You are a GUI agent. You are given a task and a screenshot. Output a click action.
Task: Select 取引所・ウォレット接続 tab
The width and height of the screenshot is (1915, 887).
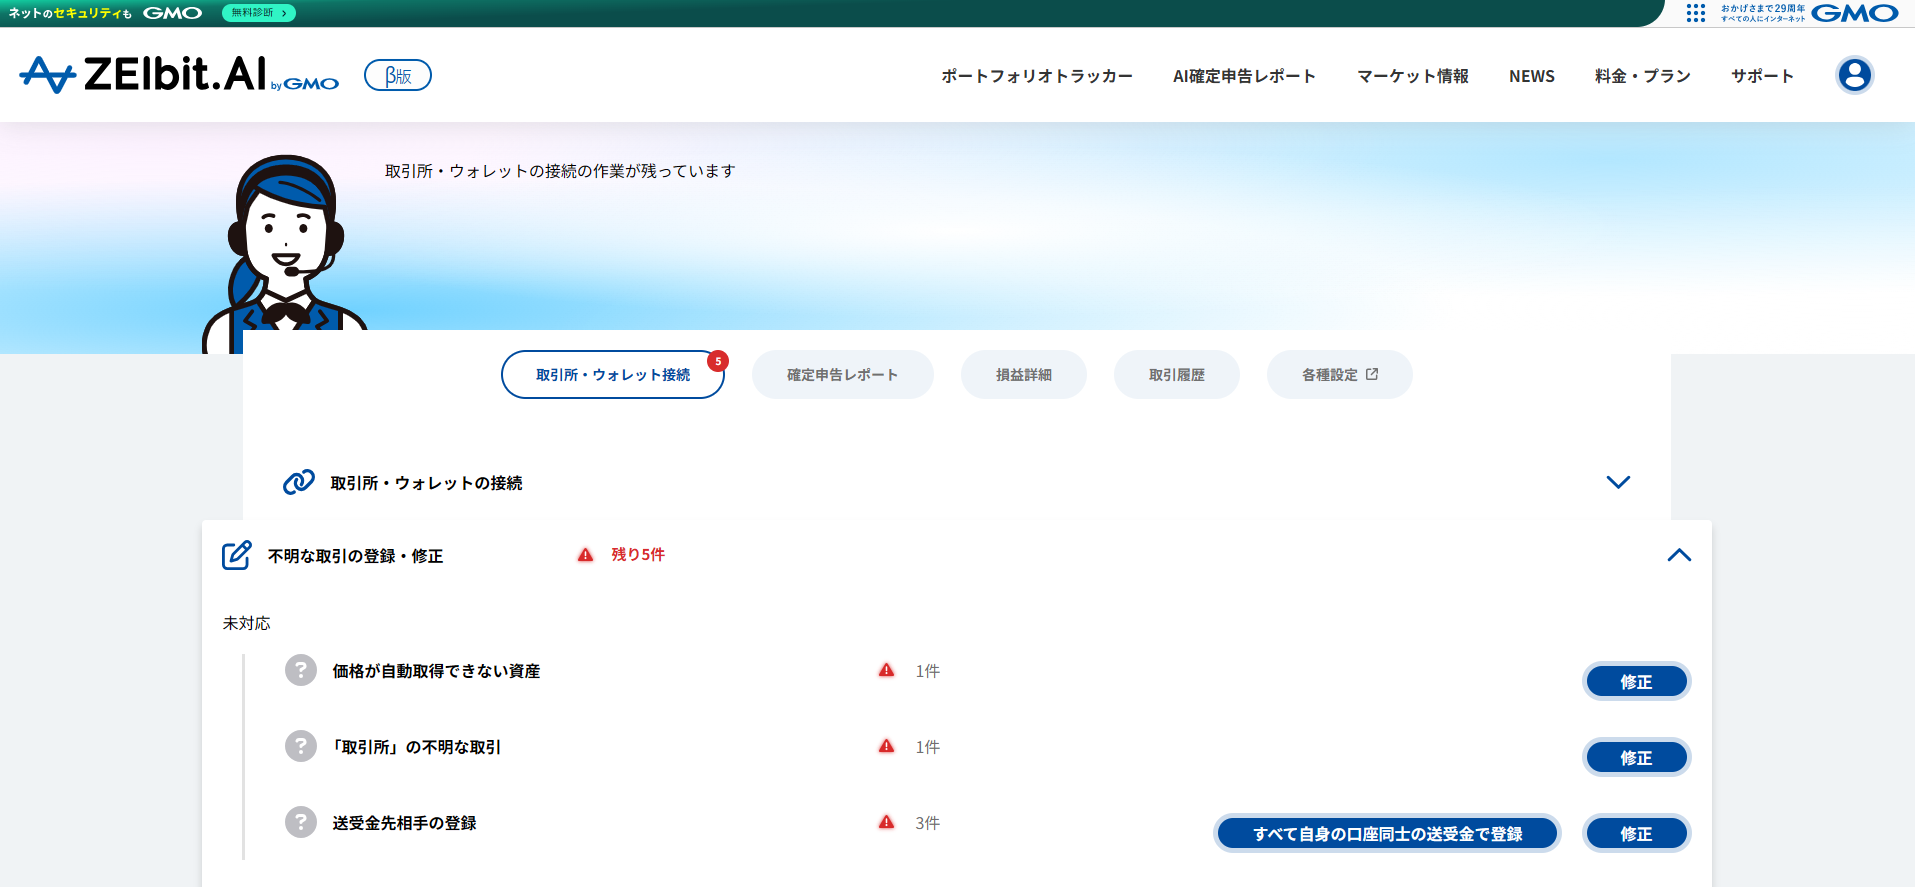point(613,375)
